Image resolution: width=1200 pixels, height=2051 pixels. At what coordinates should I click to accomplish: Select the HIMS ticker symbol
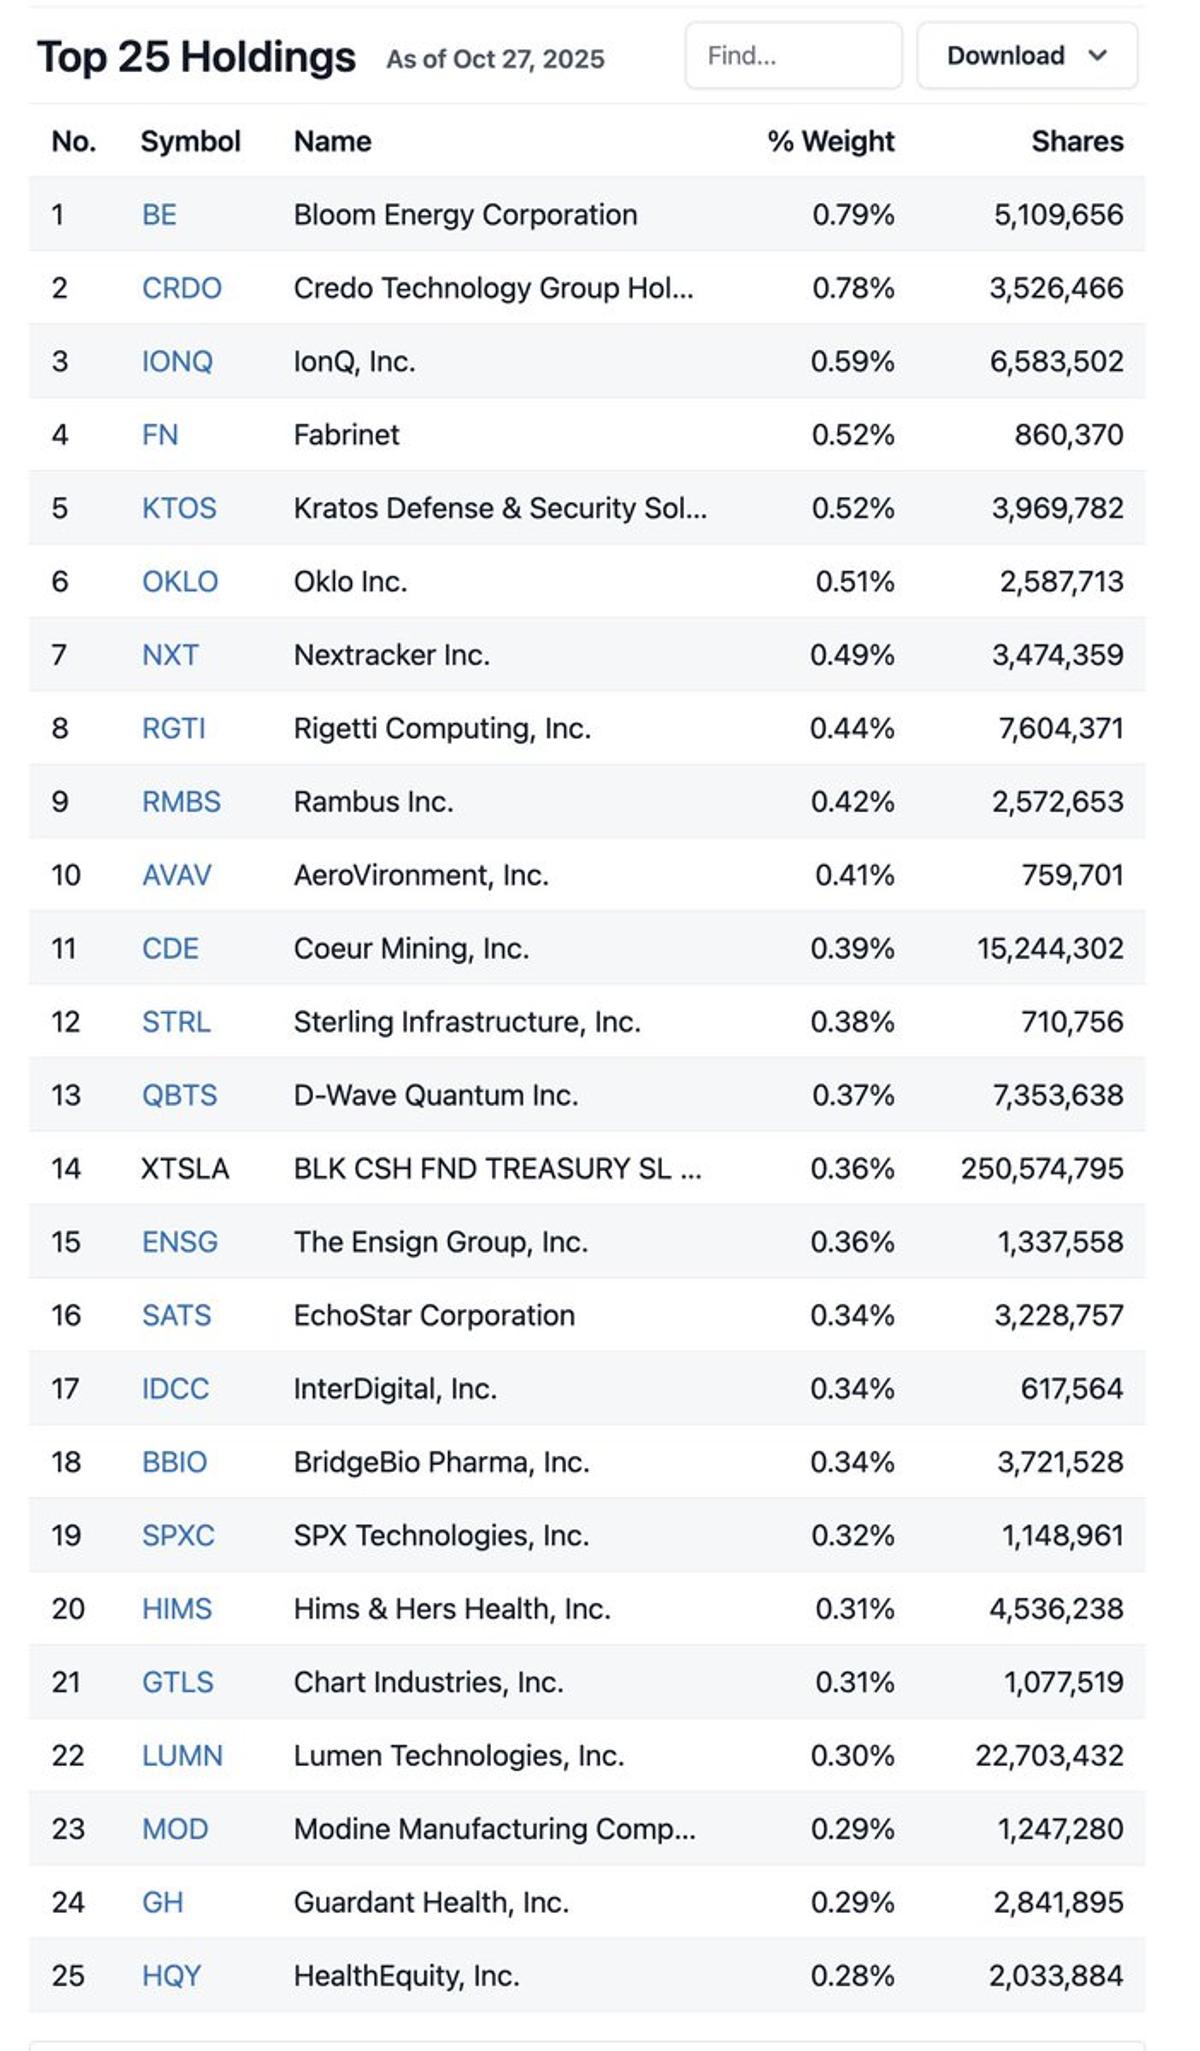175,1608
